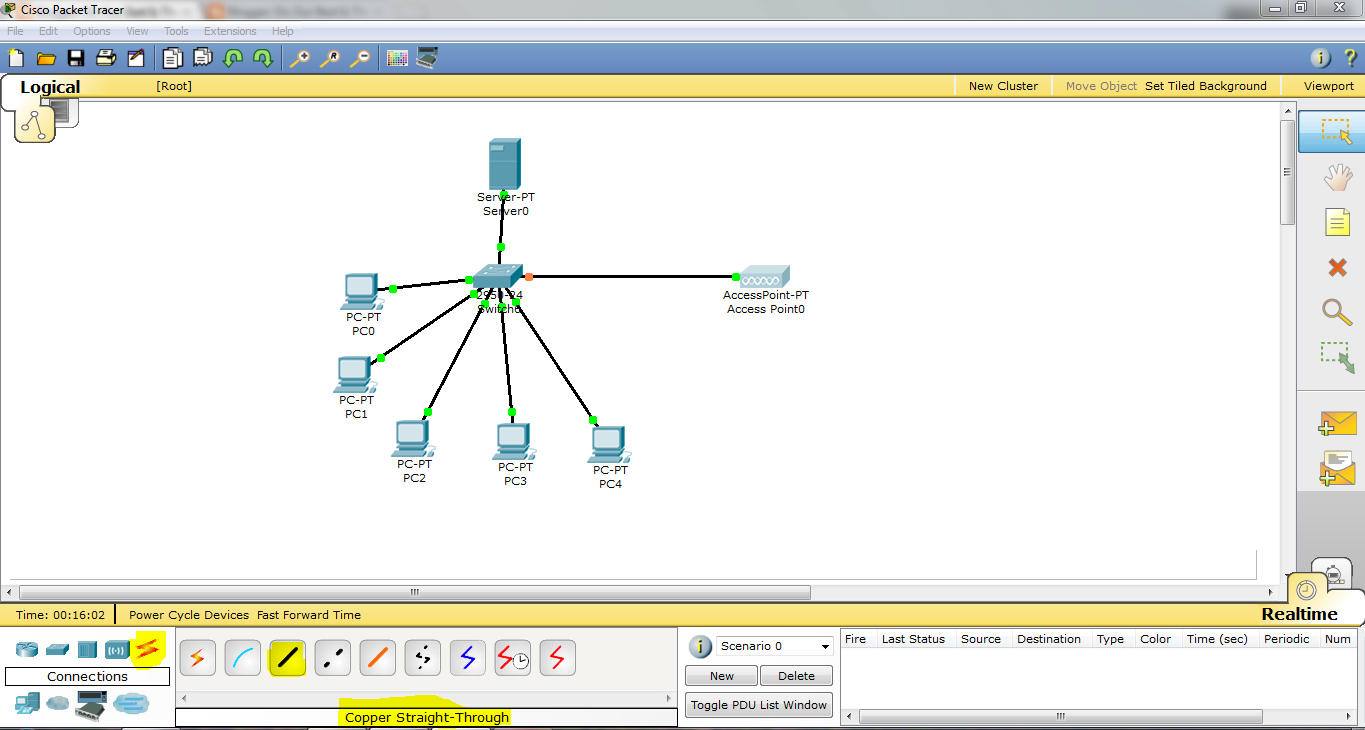Open the Viewport button
This screenshot has width=1365, height=730.
[1329, 86]
